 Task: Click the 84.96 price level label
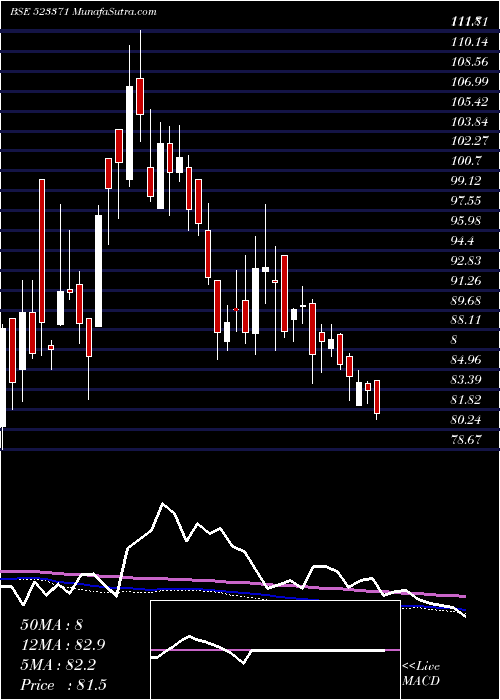[x=466, y=360]
